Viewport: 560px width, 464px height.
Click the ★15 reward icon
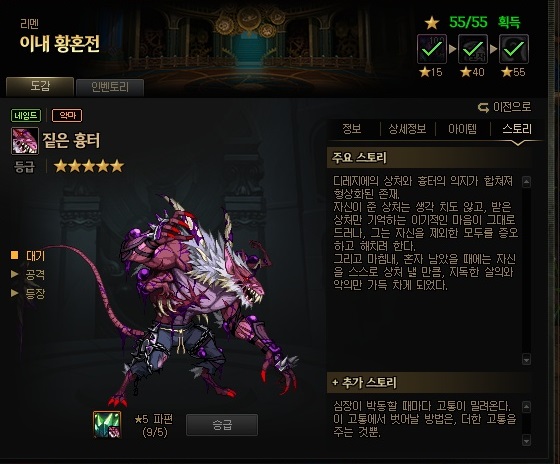(x=432, y=49)
